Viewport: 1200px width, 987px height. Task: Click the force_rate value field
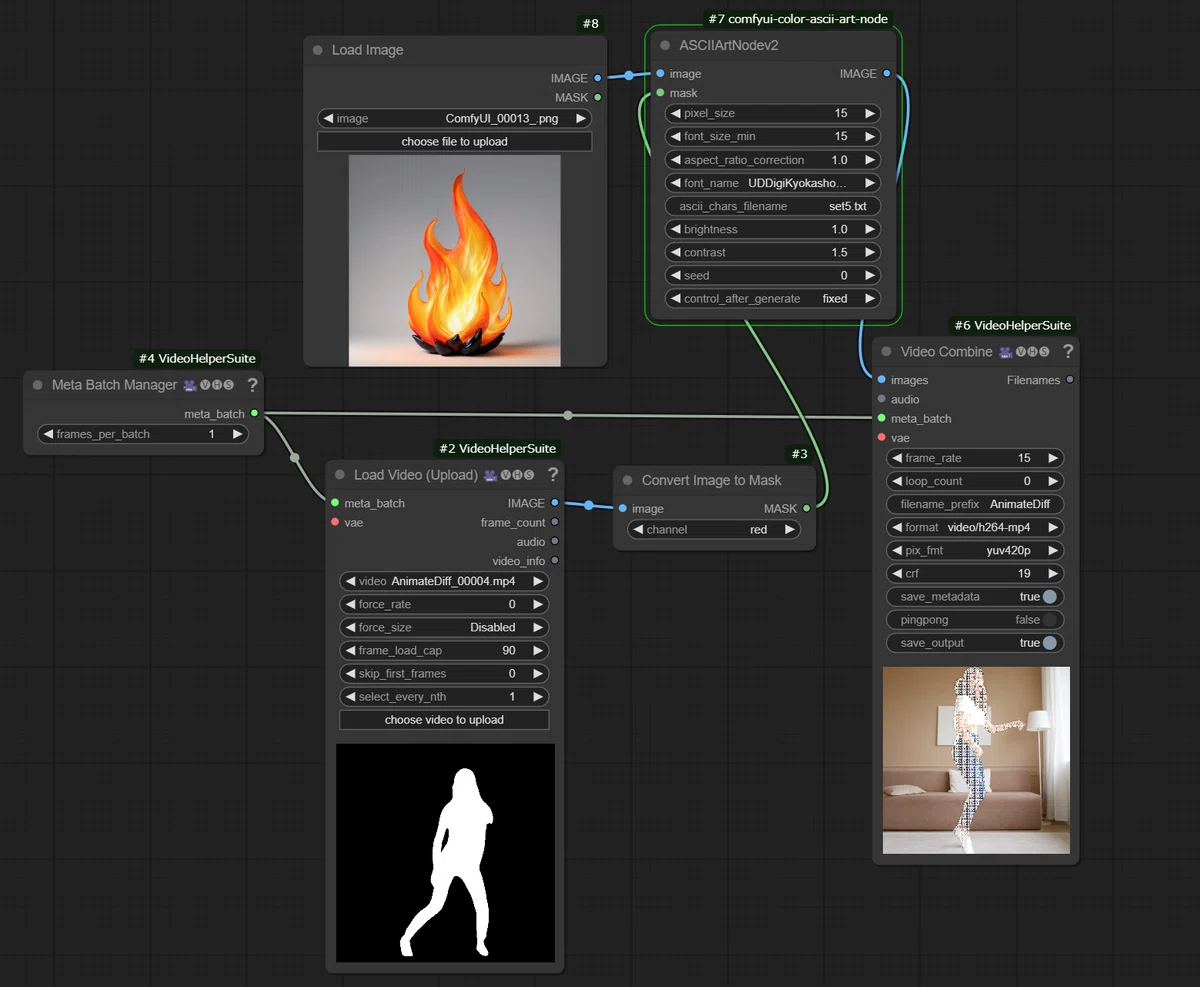pyautogui.click(x=444, y=604)
